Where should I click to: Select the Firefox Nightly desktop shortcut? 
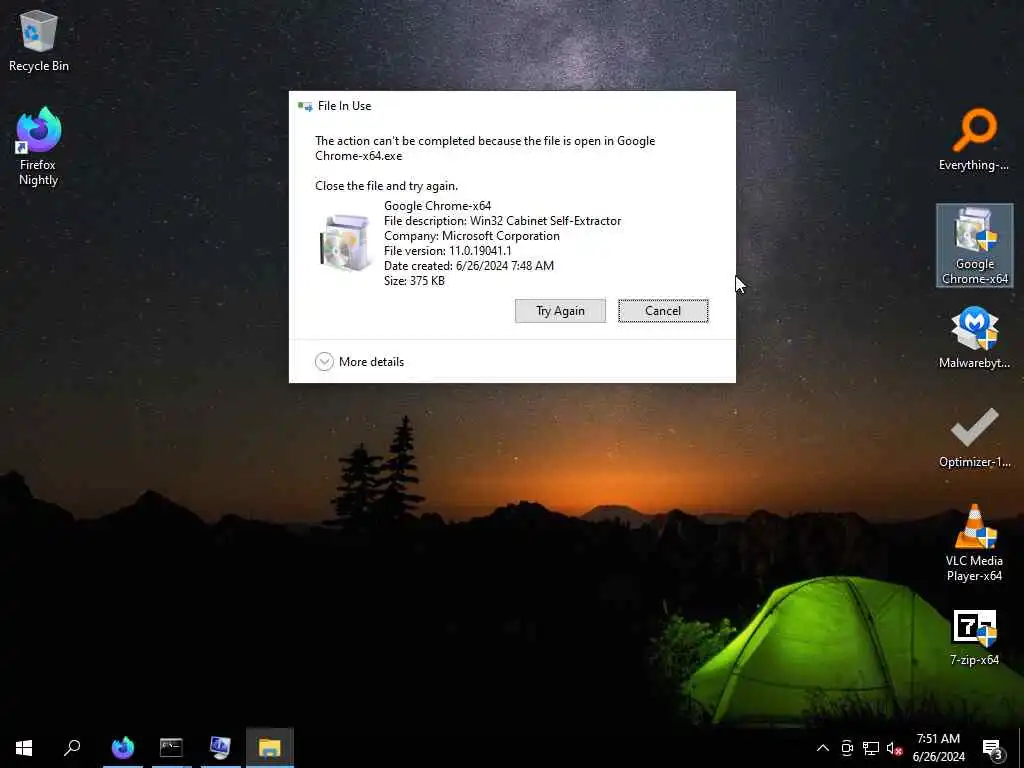[x=39, y=146]
